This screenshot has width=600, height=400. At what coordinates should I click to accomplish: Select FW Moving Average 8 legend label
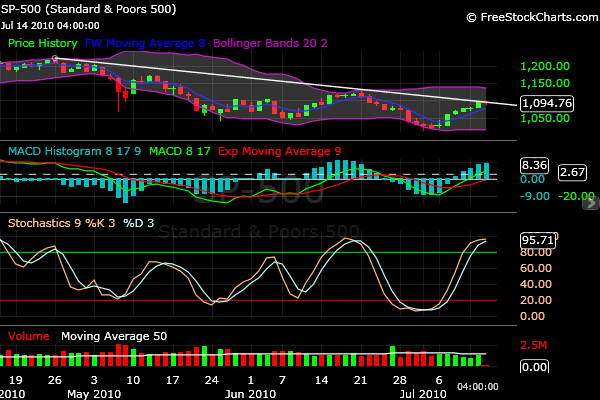click(145, 43)
